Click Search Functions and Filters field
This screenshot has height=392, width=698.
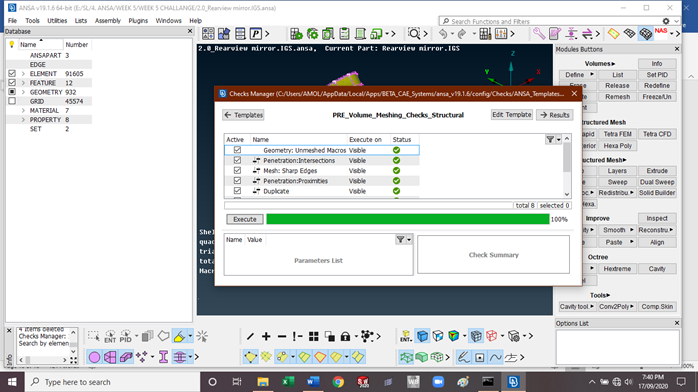click(556, 21)
